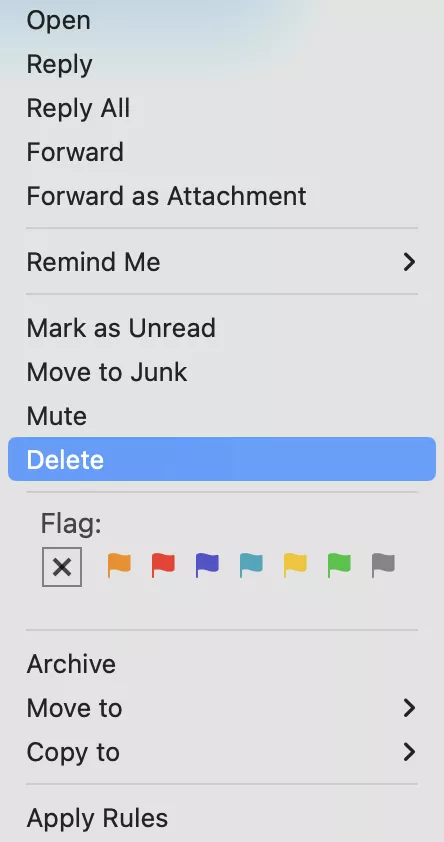
Task: Apply the red flag
Action: pyautogui.click(x=163, y=565)
